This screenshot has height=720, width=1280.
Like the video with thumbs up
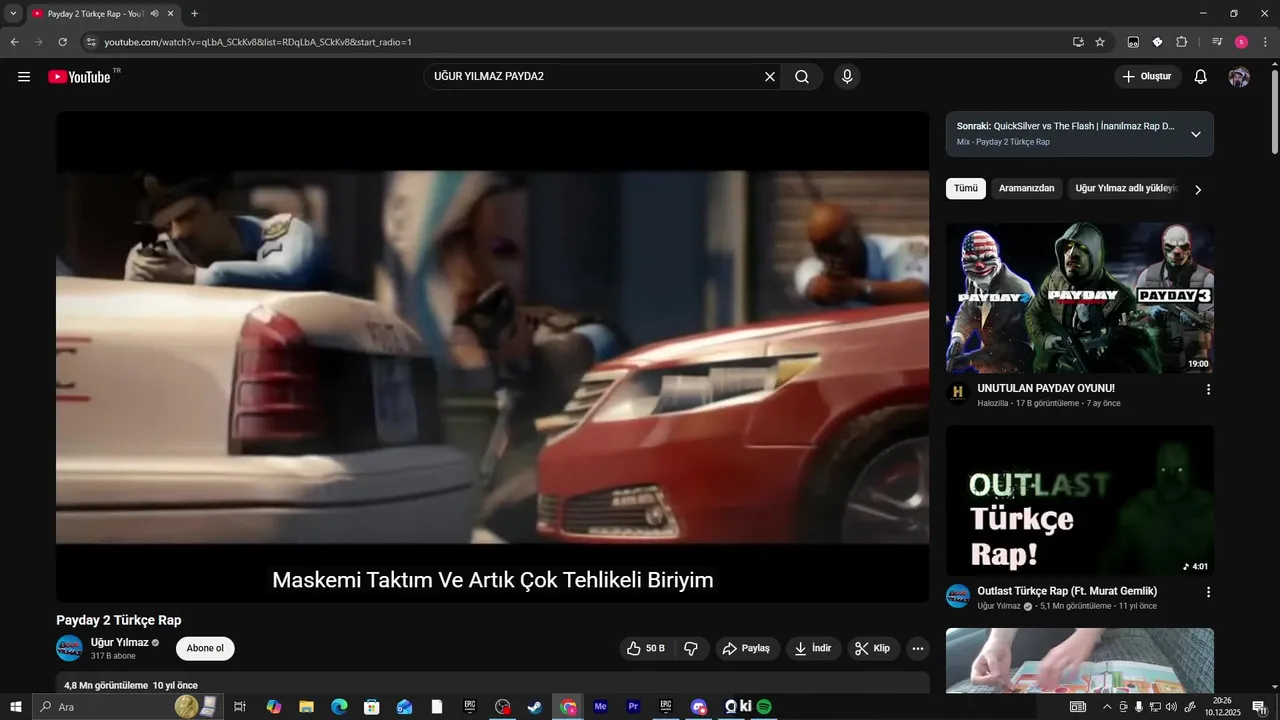[646, 648]
